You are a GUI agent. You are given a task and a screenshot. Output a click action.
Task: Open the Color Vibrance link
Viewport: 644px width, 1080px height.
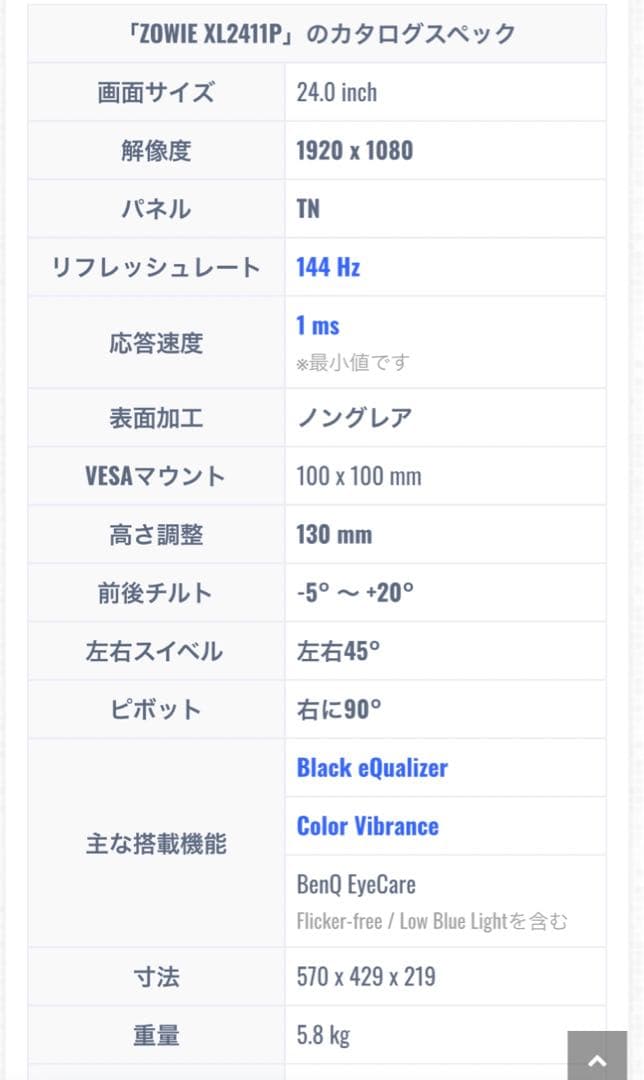(367, 826)
